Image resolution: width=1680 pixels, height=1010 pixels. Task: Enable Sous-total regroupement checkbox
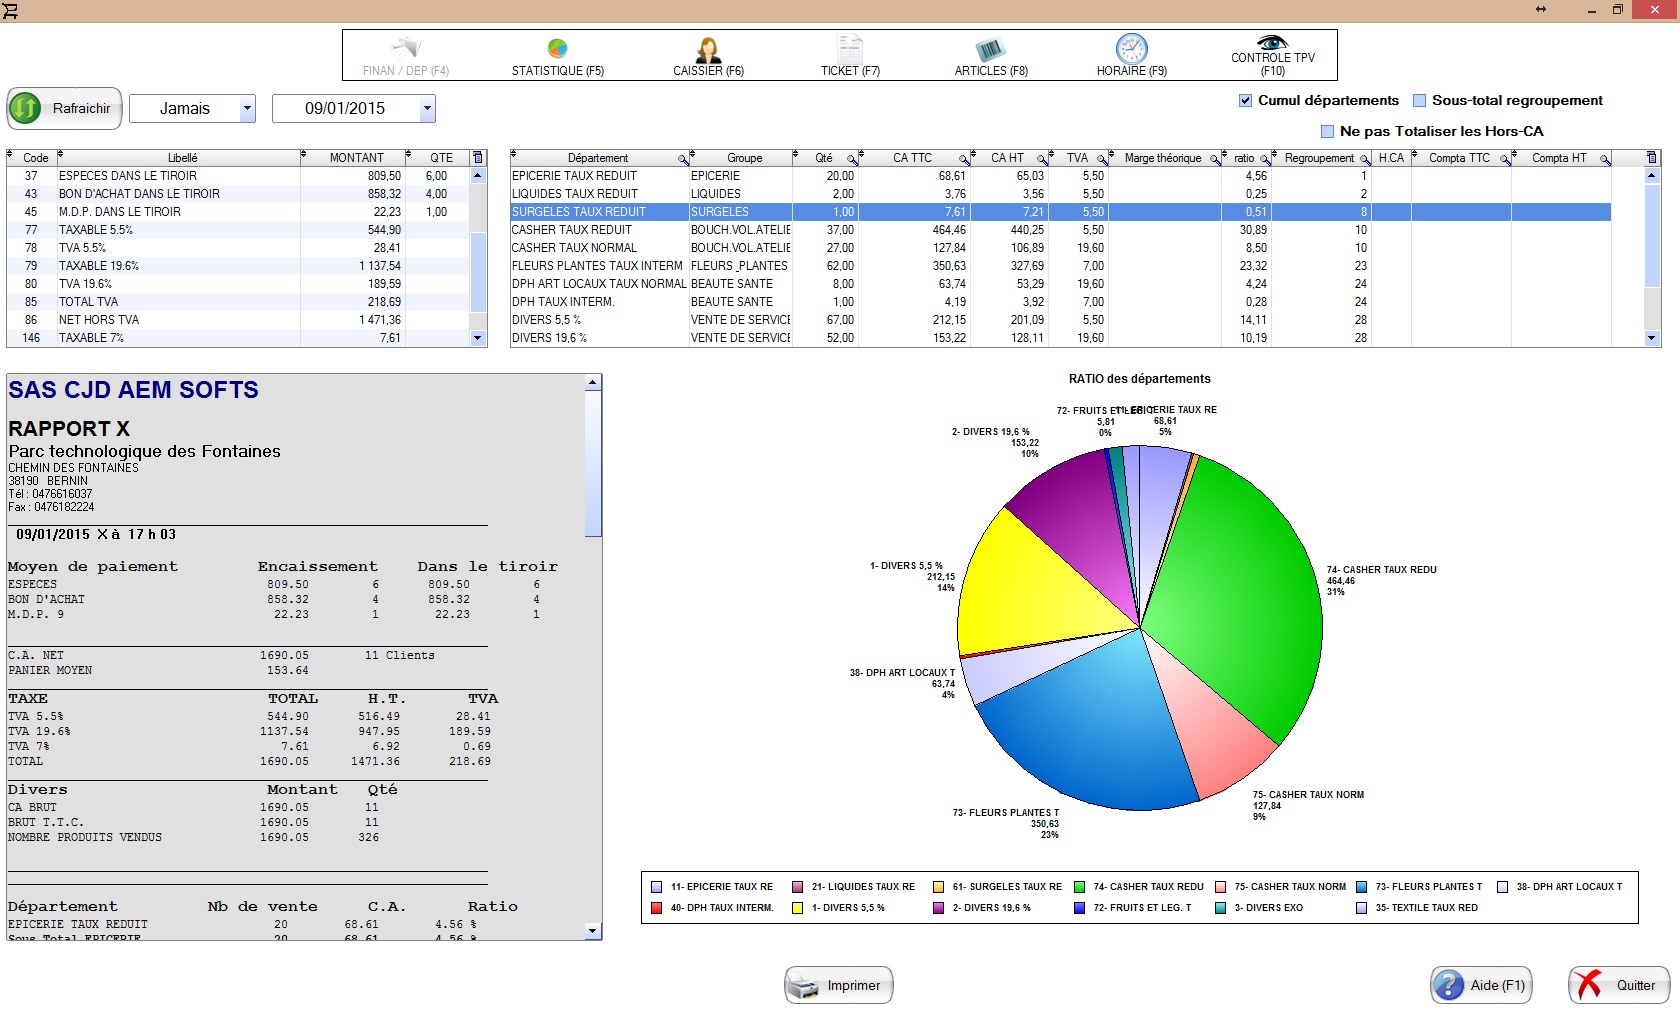pyautogui.click(x=1419, y=101)
